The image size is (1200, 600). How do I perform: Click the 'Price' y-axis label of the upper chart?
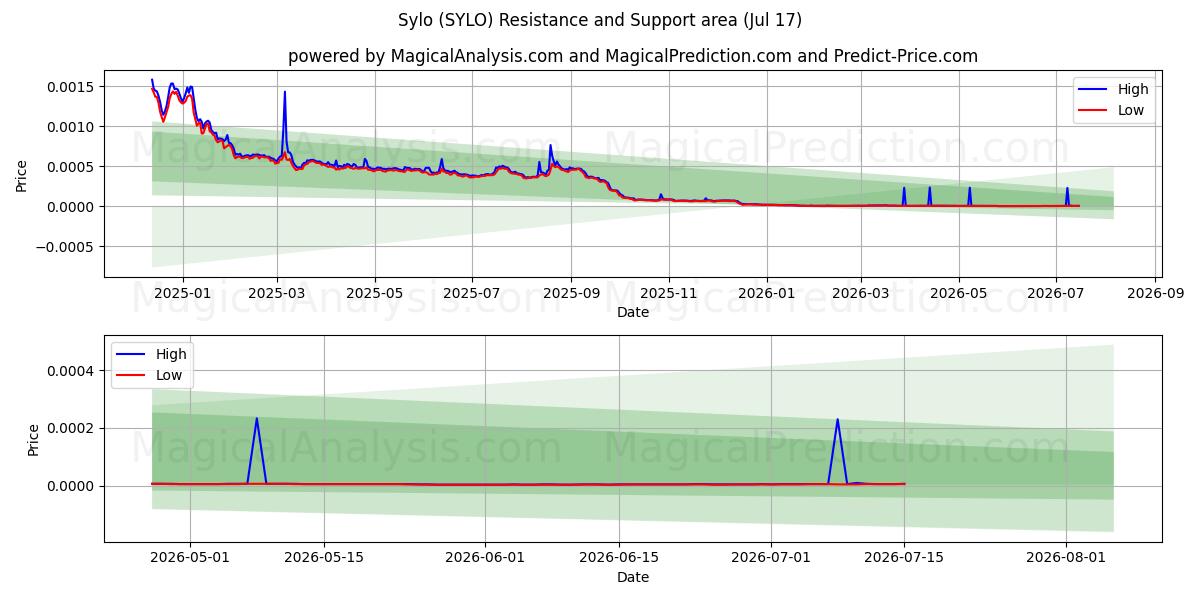22,175
